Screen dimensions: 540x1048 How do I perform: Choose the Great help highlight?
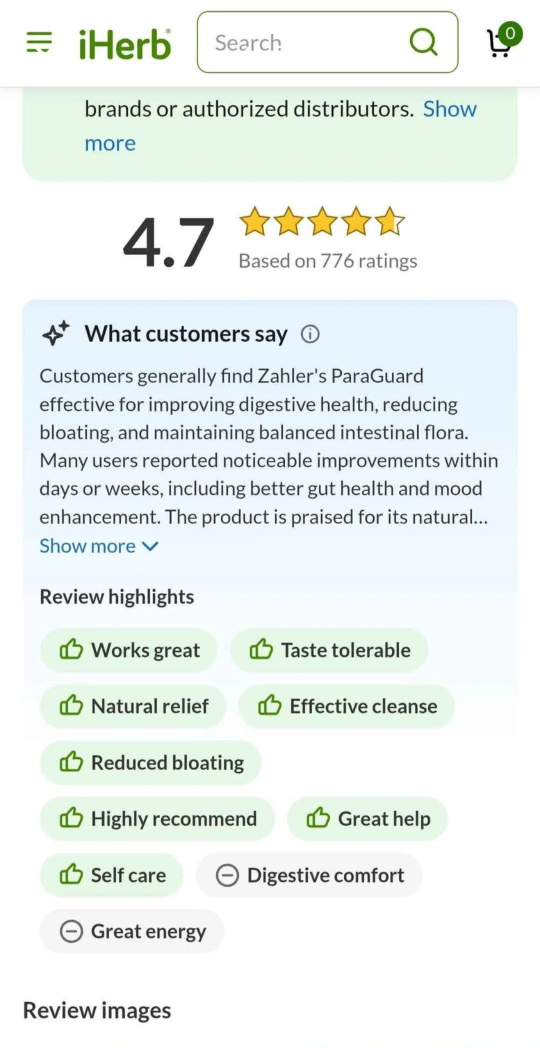[x=367, y=819]
